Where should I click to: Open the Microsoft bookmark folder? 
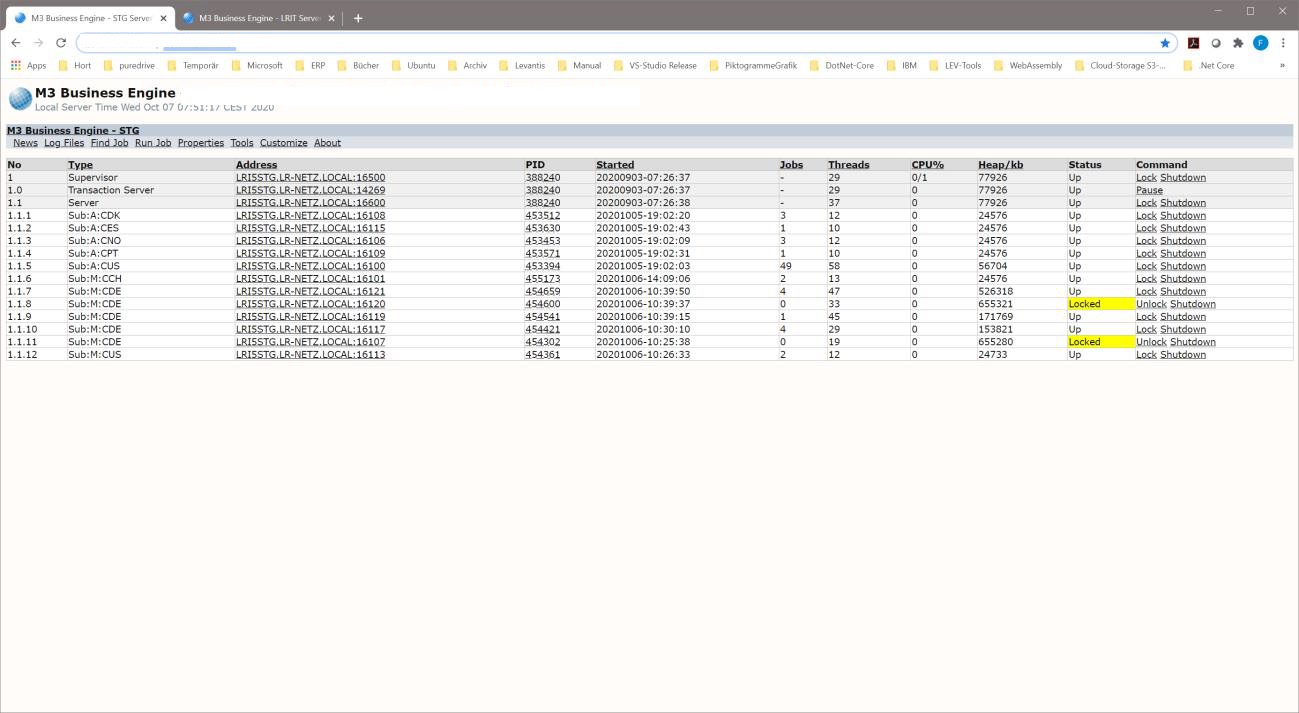pyautogui.click(x=257, y=66)
